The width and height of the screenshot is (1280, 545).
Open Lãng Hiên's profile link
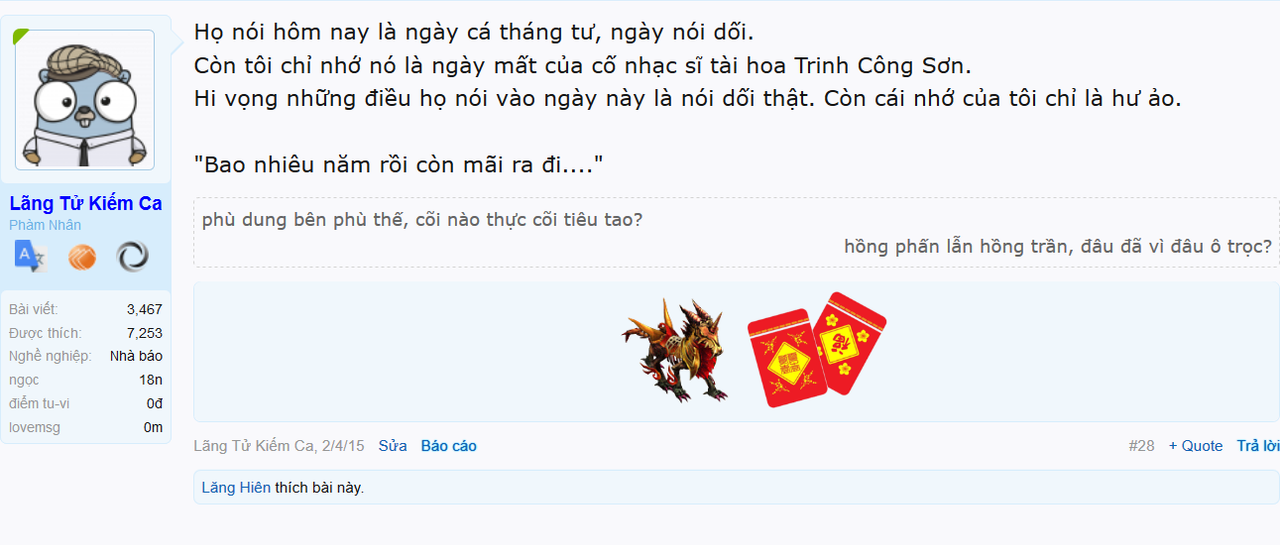236,488
